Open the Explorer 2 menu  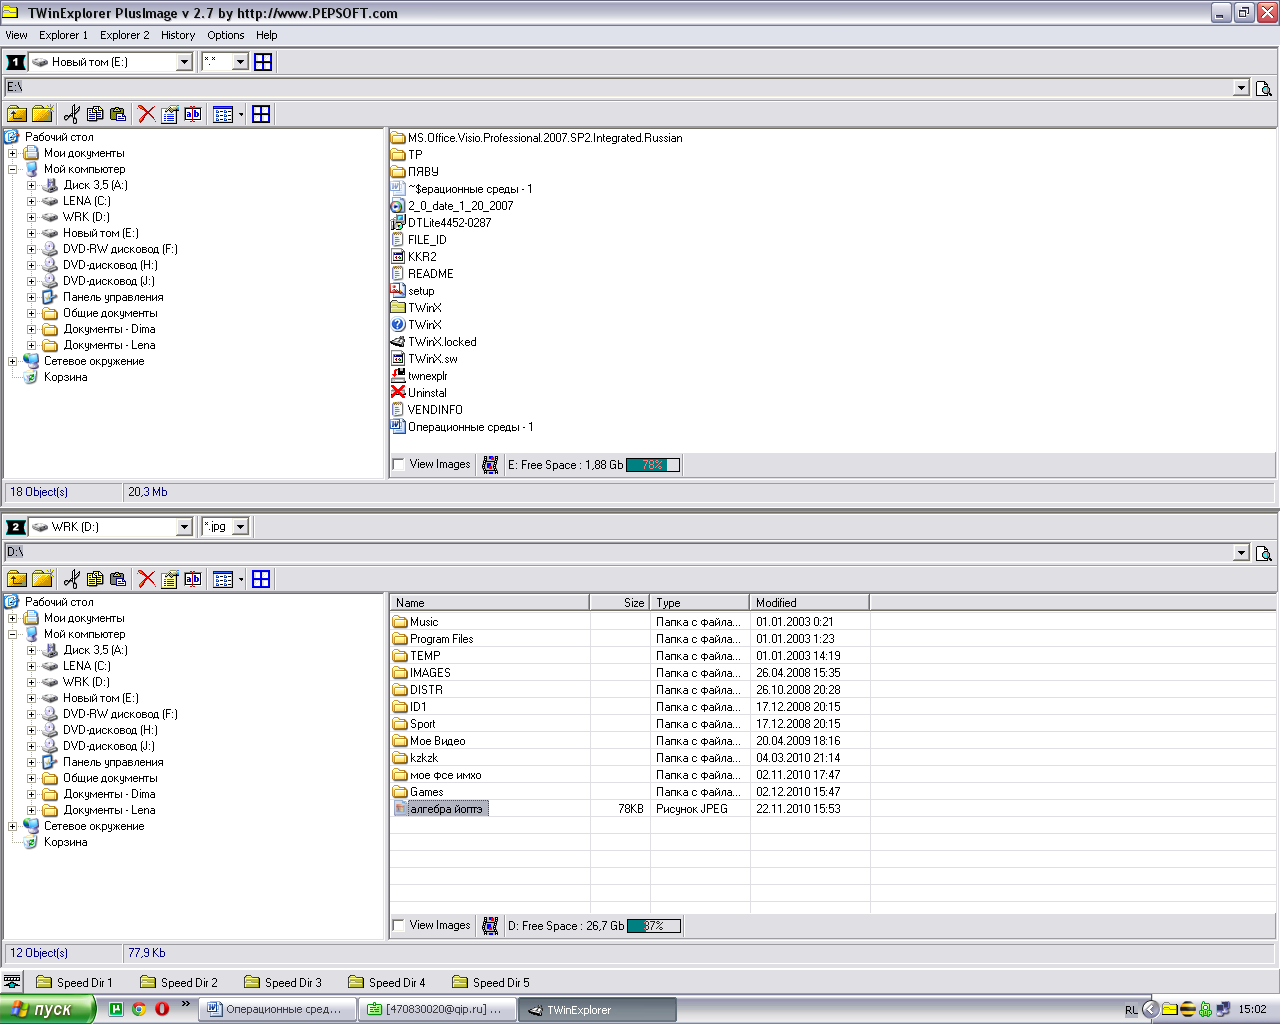[x=124, y=35]
